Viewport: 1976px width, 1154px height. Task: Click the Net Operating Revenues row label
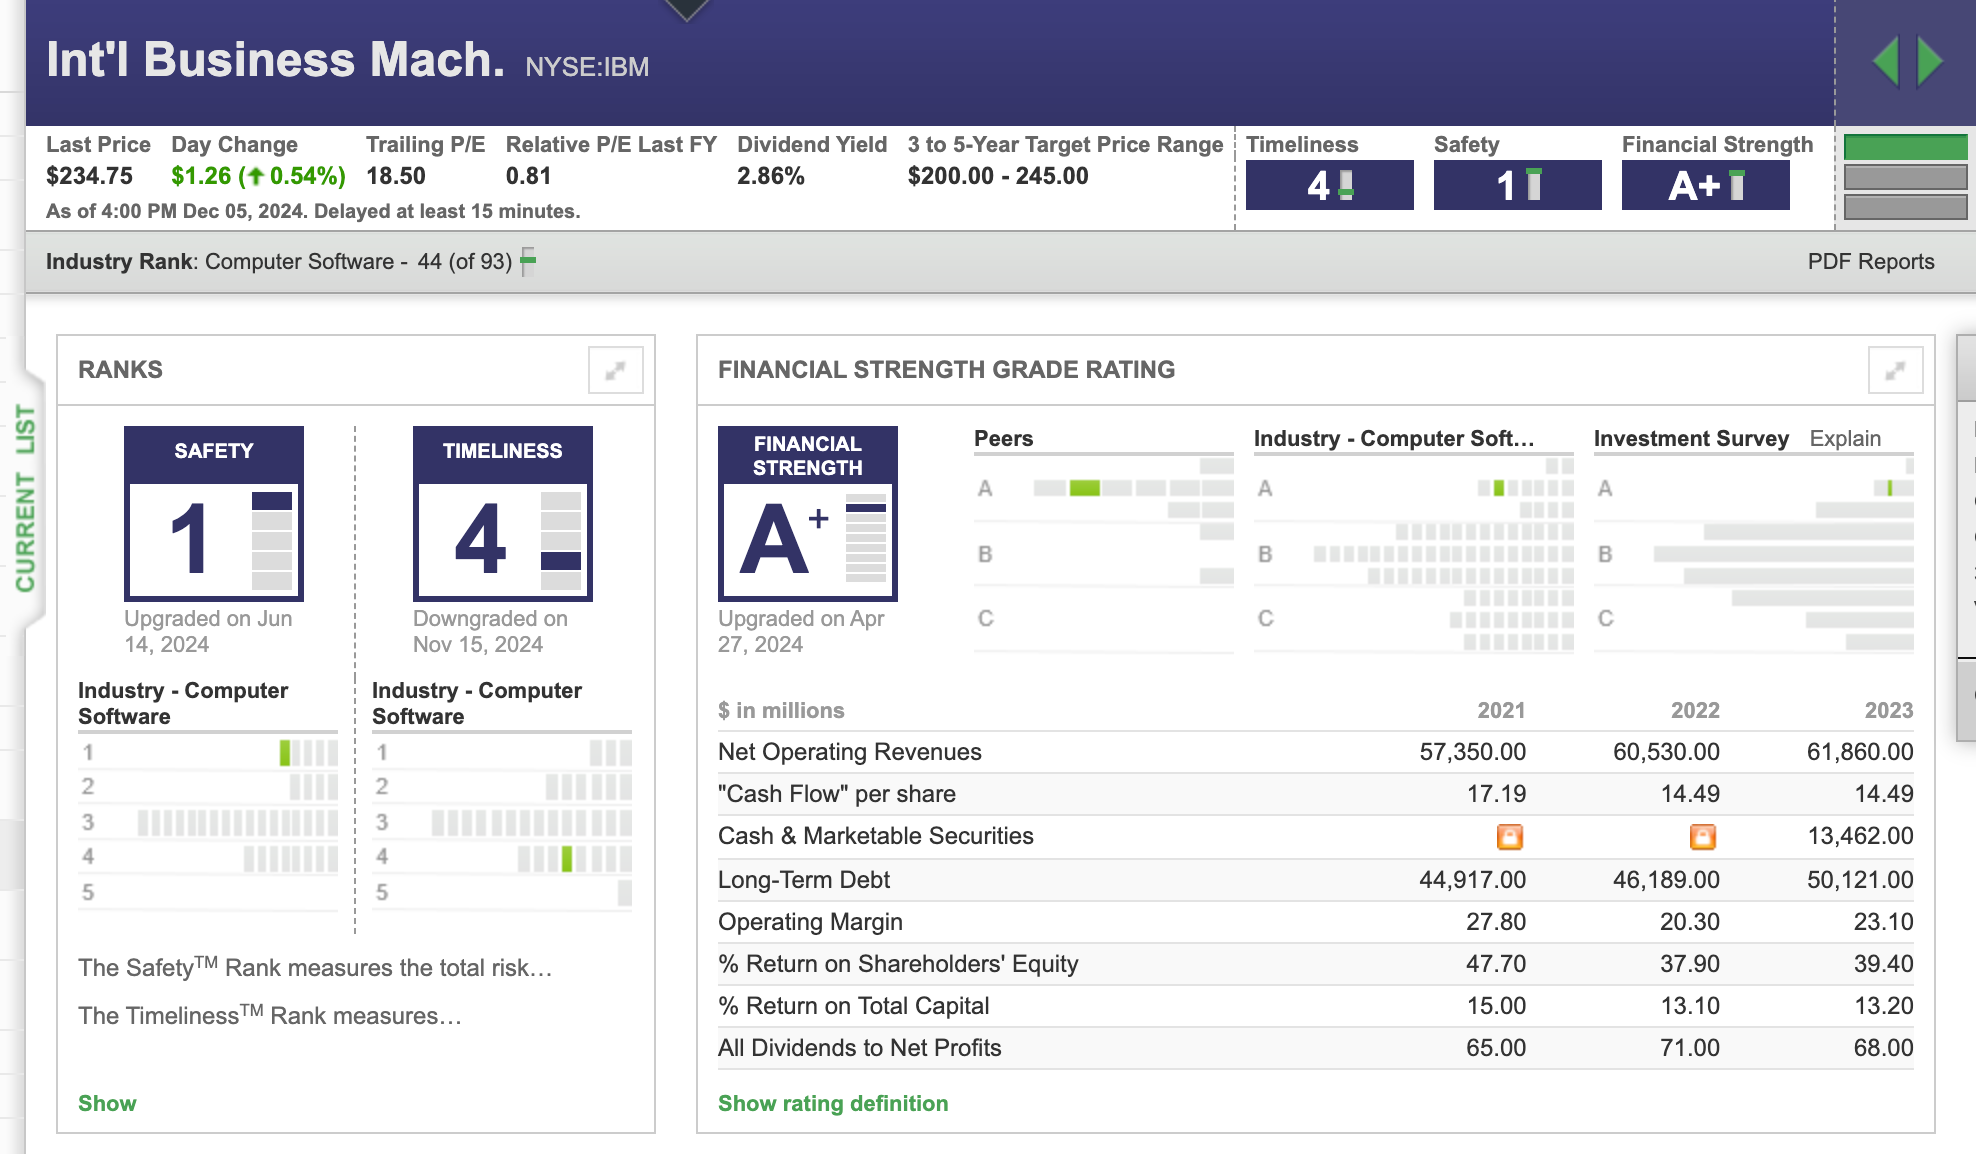click(850, 752)
